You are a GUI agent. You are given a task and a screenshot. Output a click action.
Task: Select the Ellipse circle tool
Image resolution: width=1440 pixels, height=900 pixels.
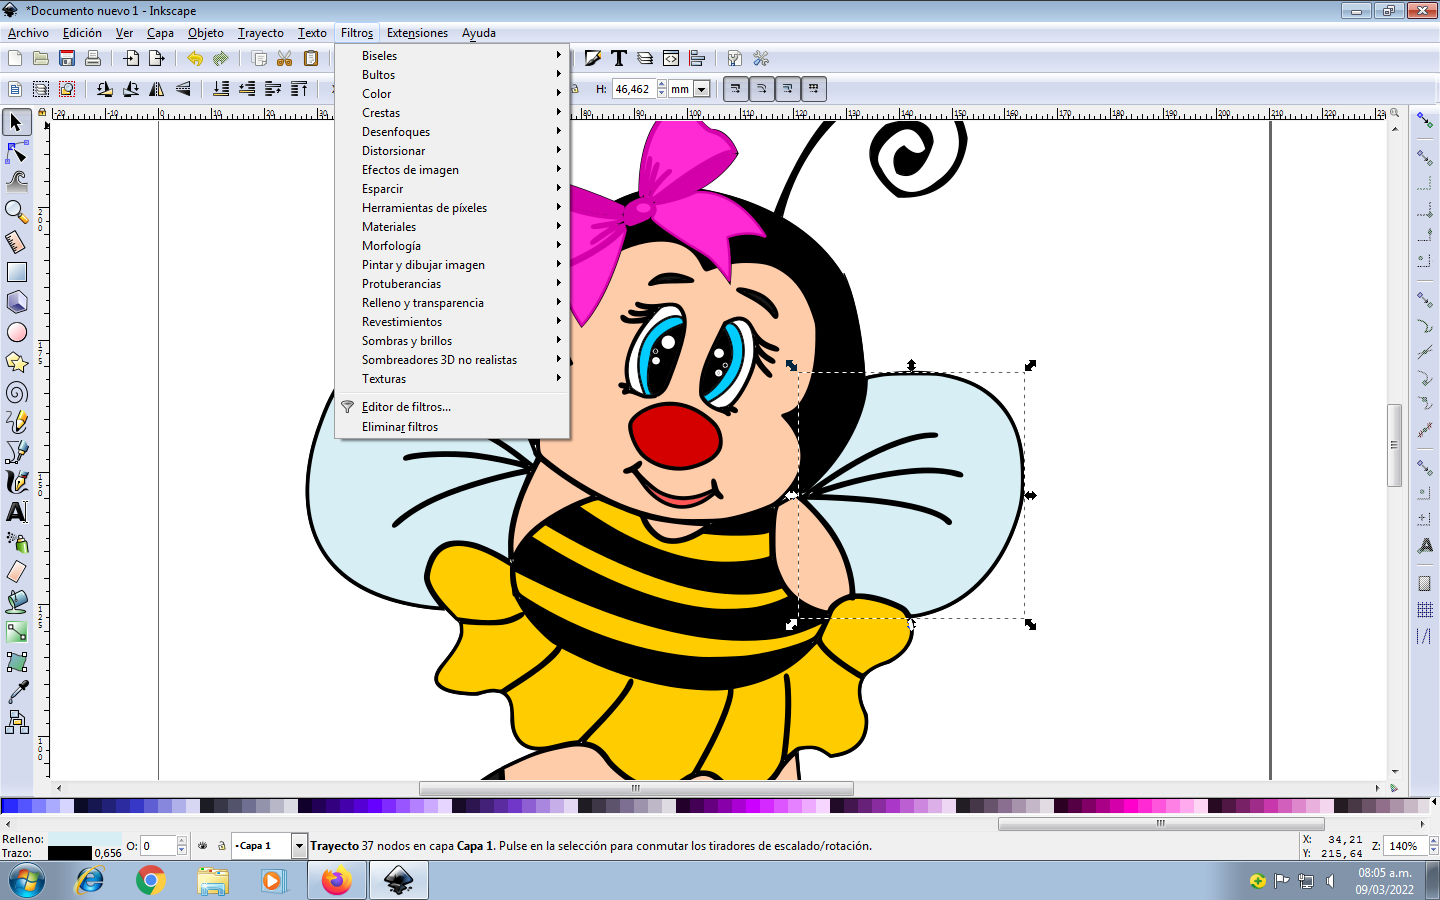coord(16,332)
